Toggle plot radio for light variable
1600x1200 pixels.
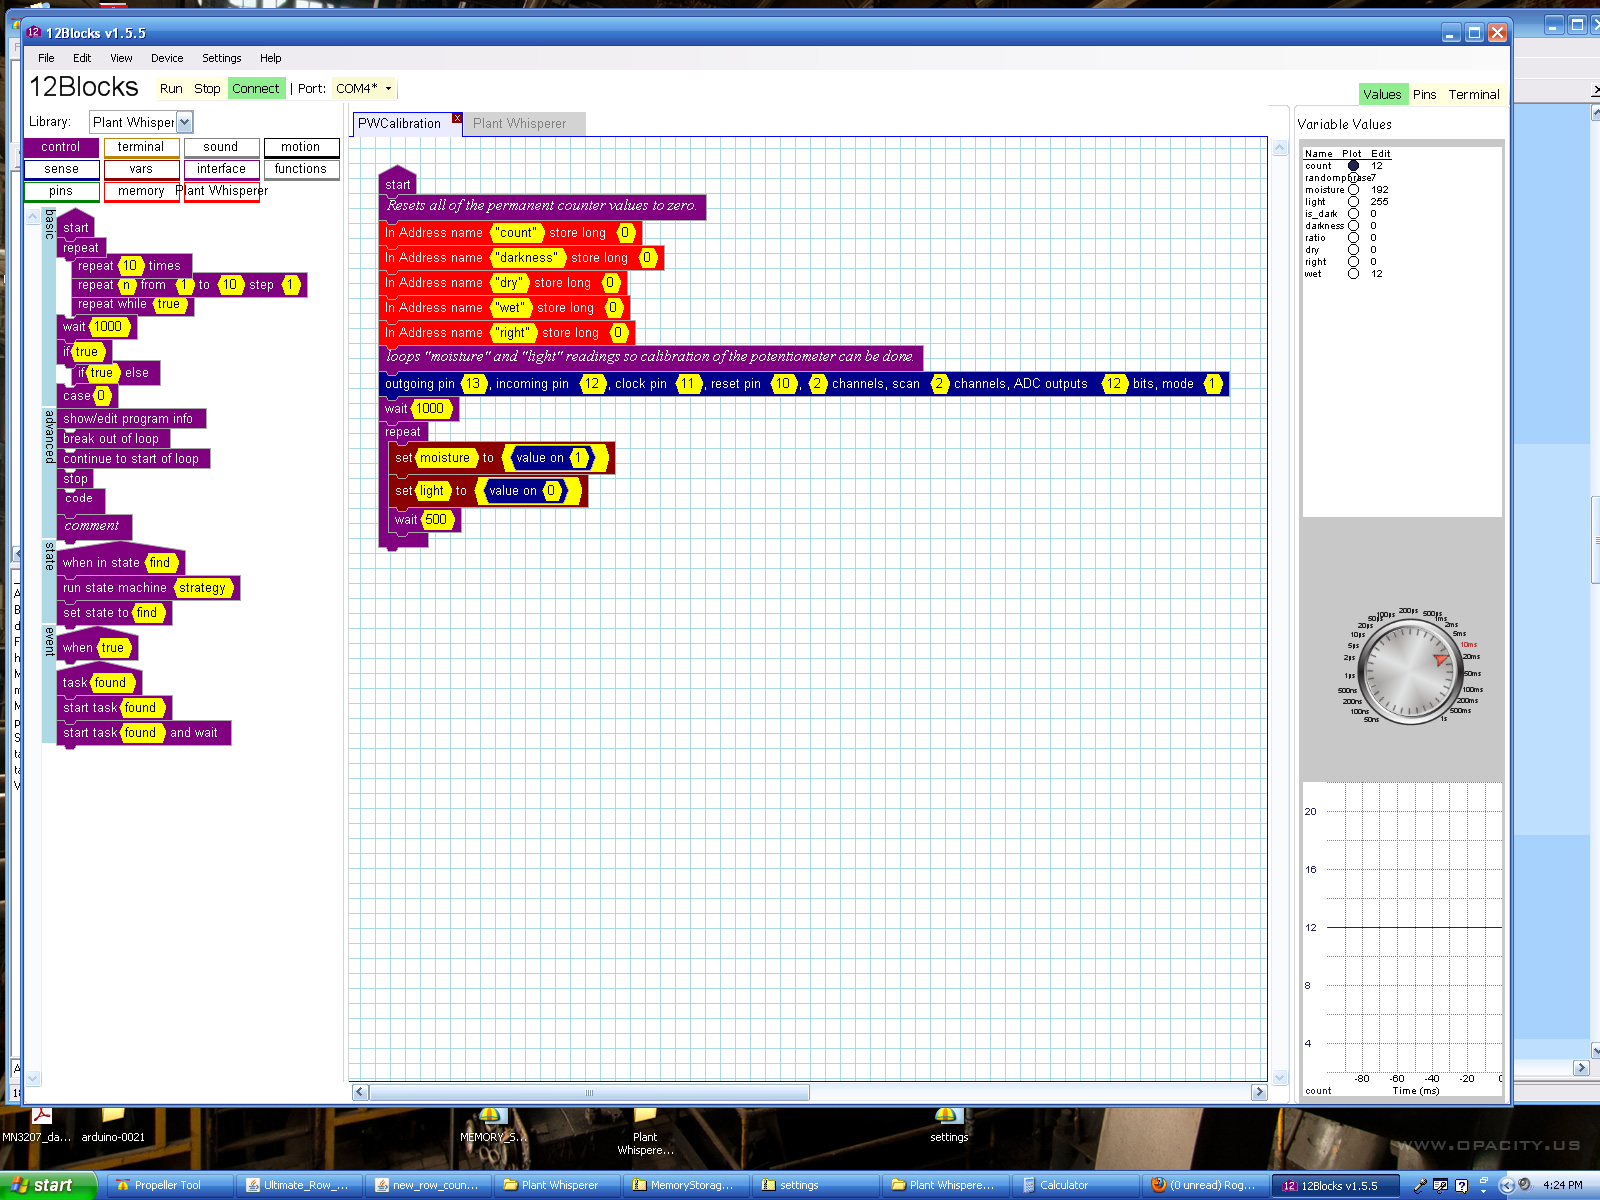coord(1353,202)
